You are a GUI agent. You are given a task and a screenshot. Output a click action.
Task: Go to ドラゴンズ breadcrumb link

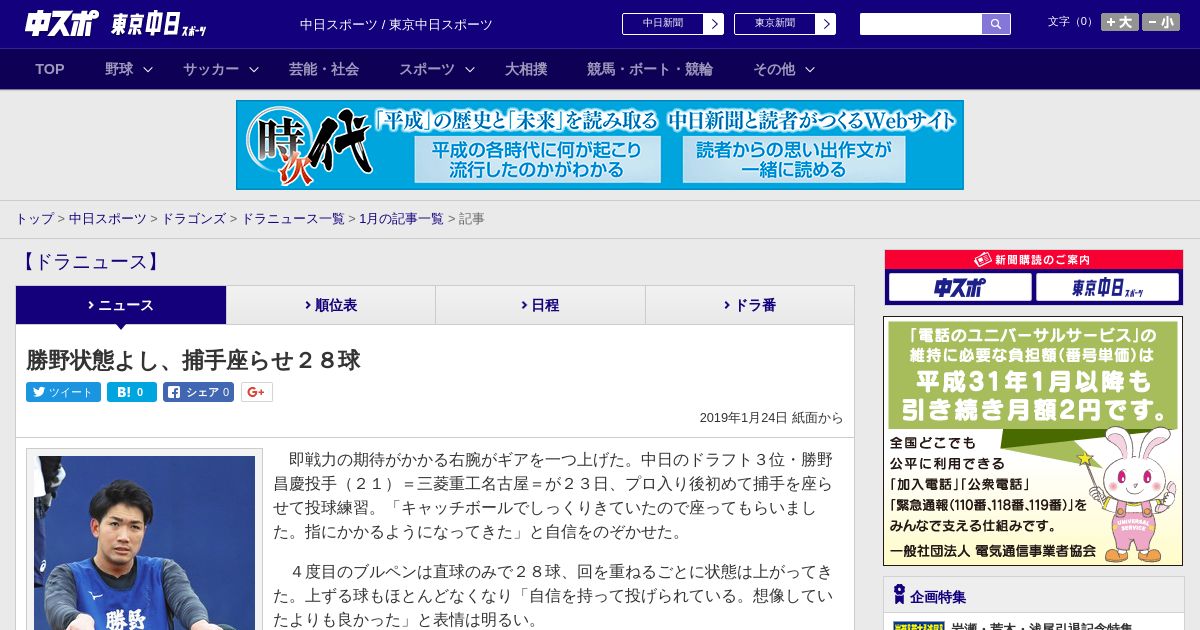point(193,219)
